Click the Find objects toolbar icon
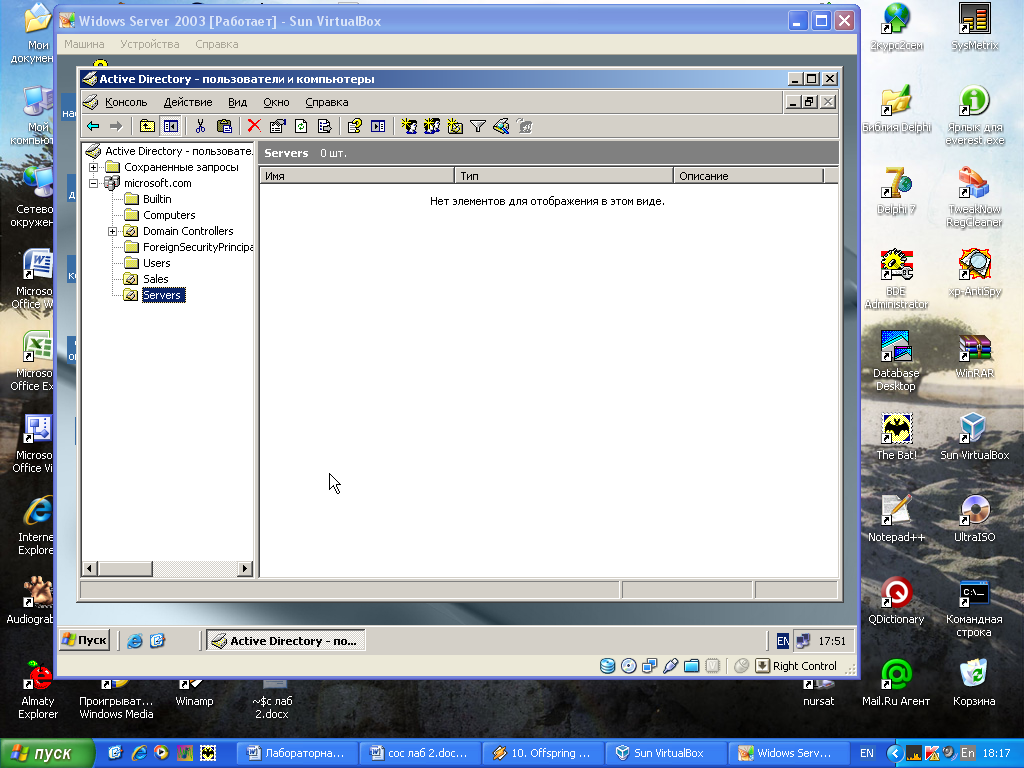This screenshot has height=768, width=1024. [502, 126]
